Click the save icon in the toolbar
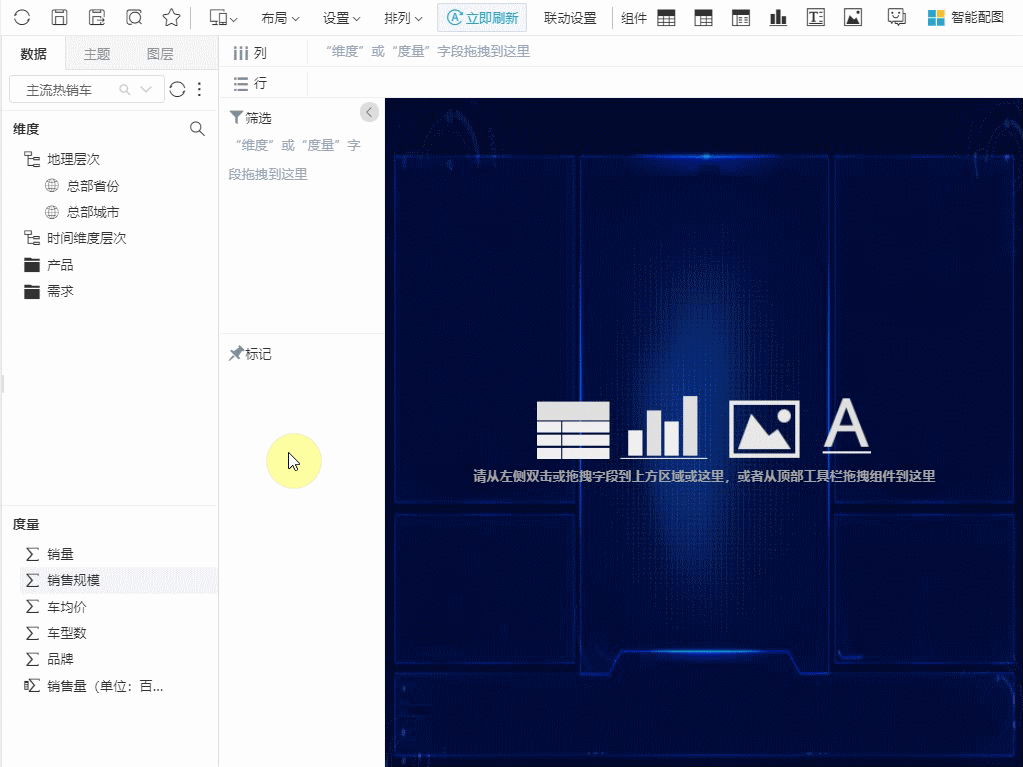 (x=60, y=18)
